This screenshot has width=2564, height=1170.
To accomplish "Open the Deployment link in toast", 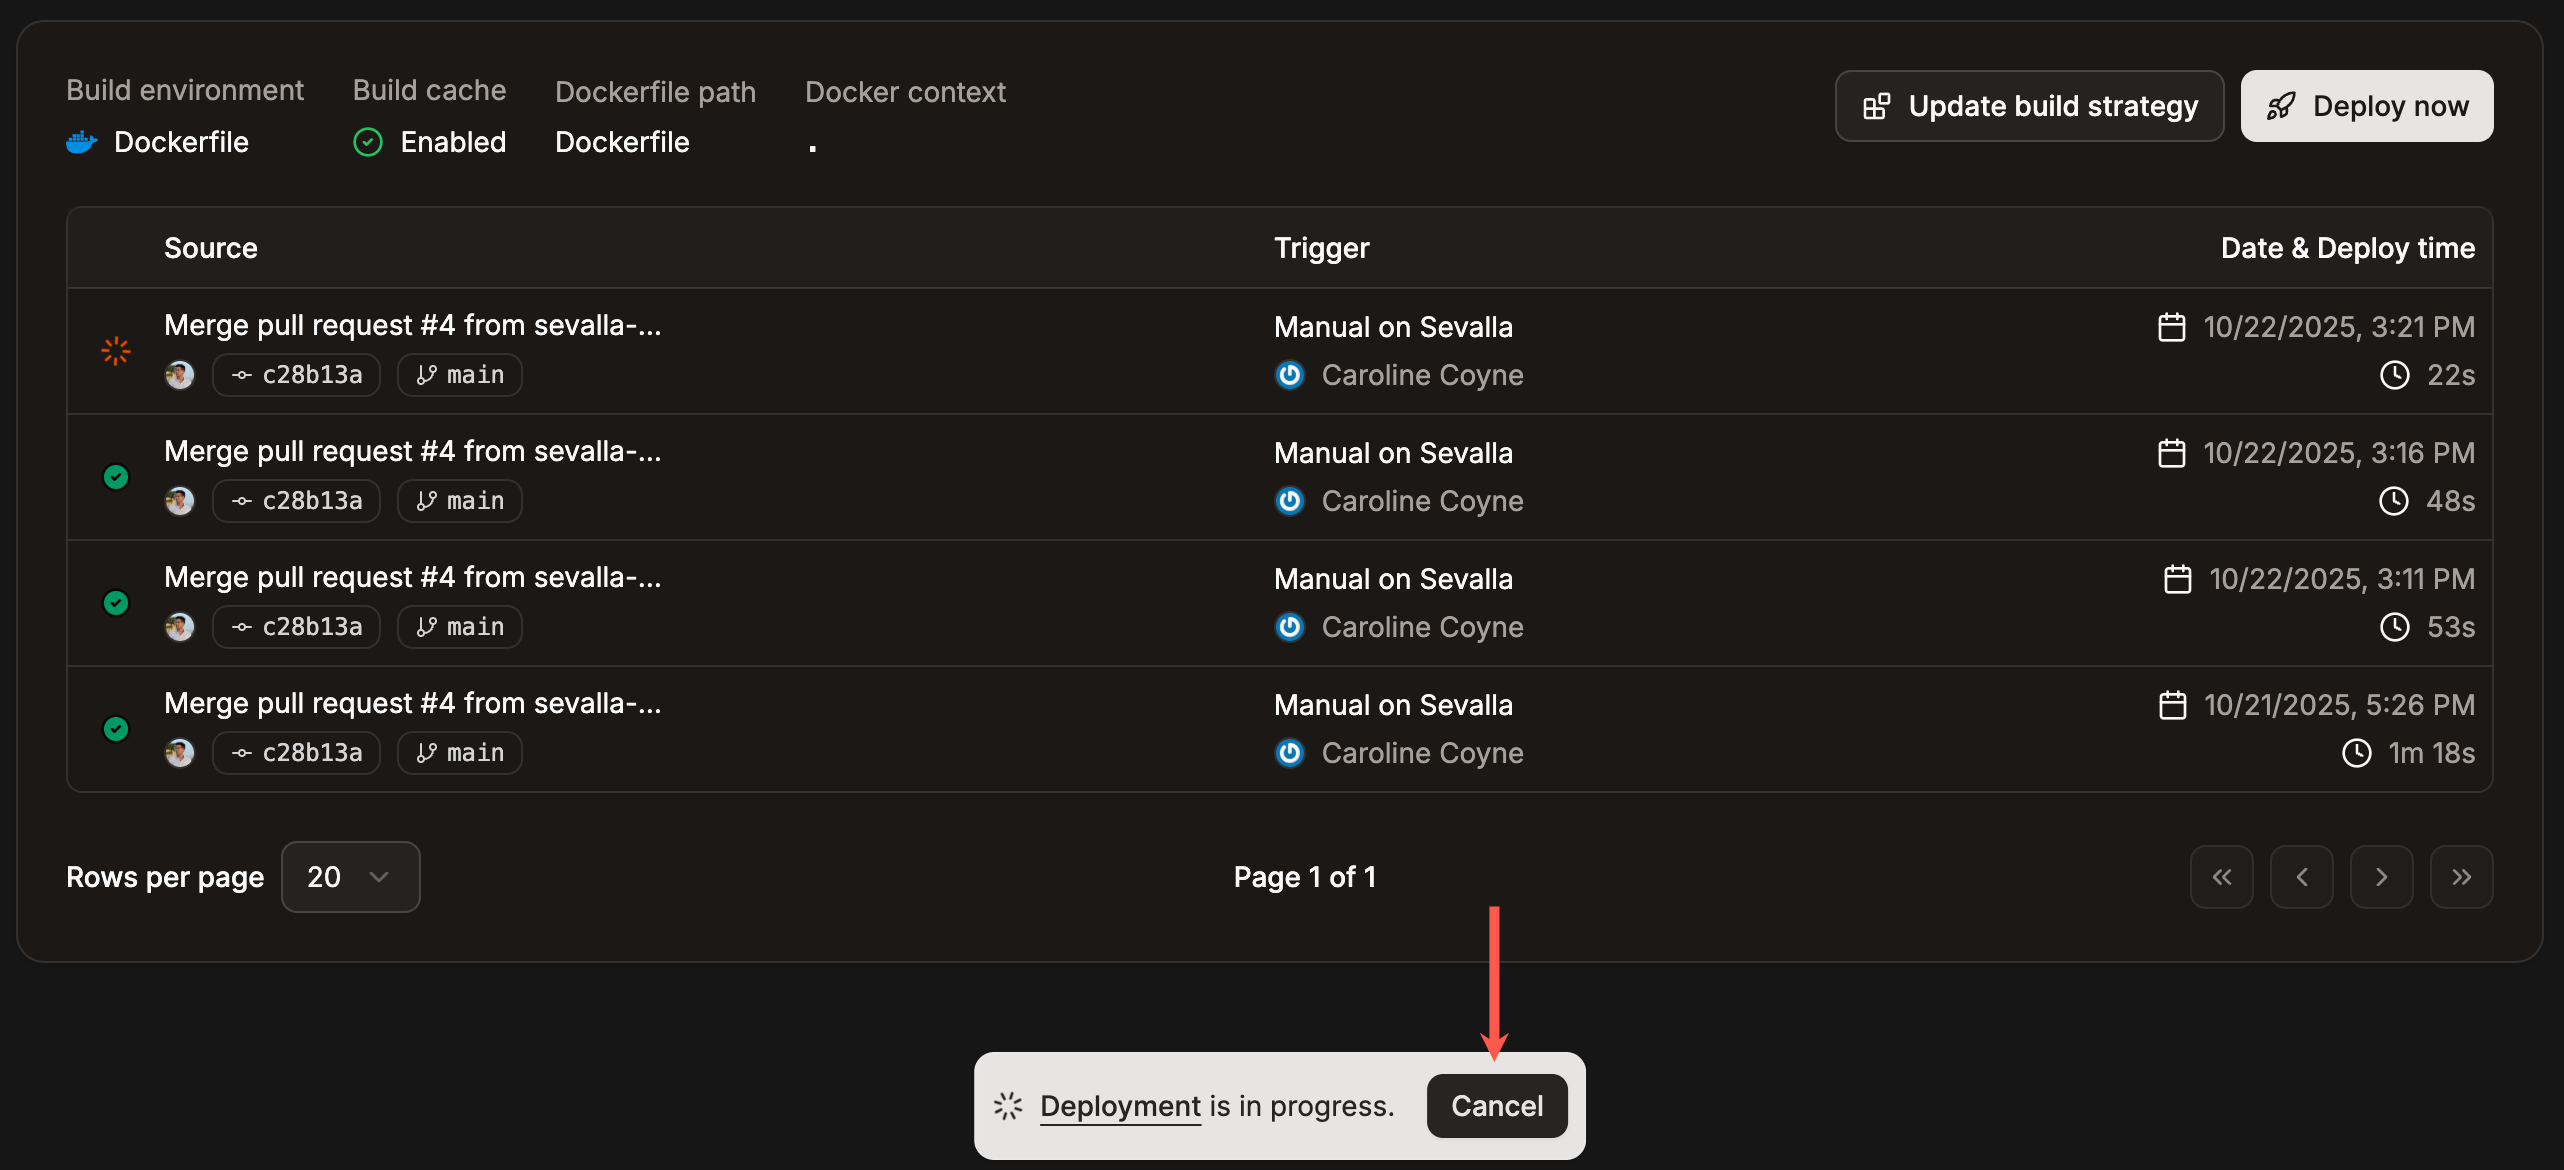I will click(x=1120, y=1106).
